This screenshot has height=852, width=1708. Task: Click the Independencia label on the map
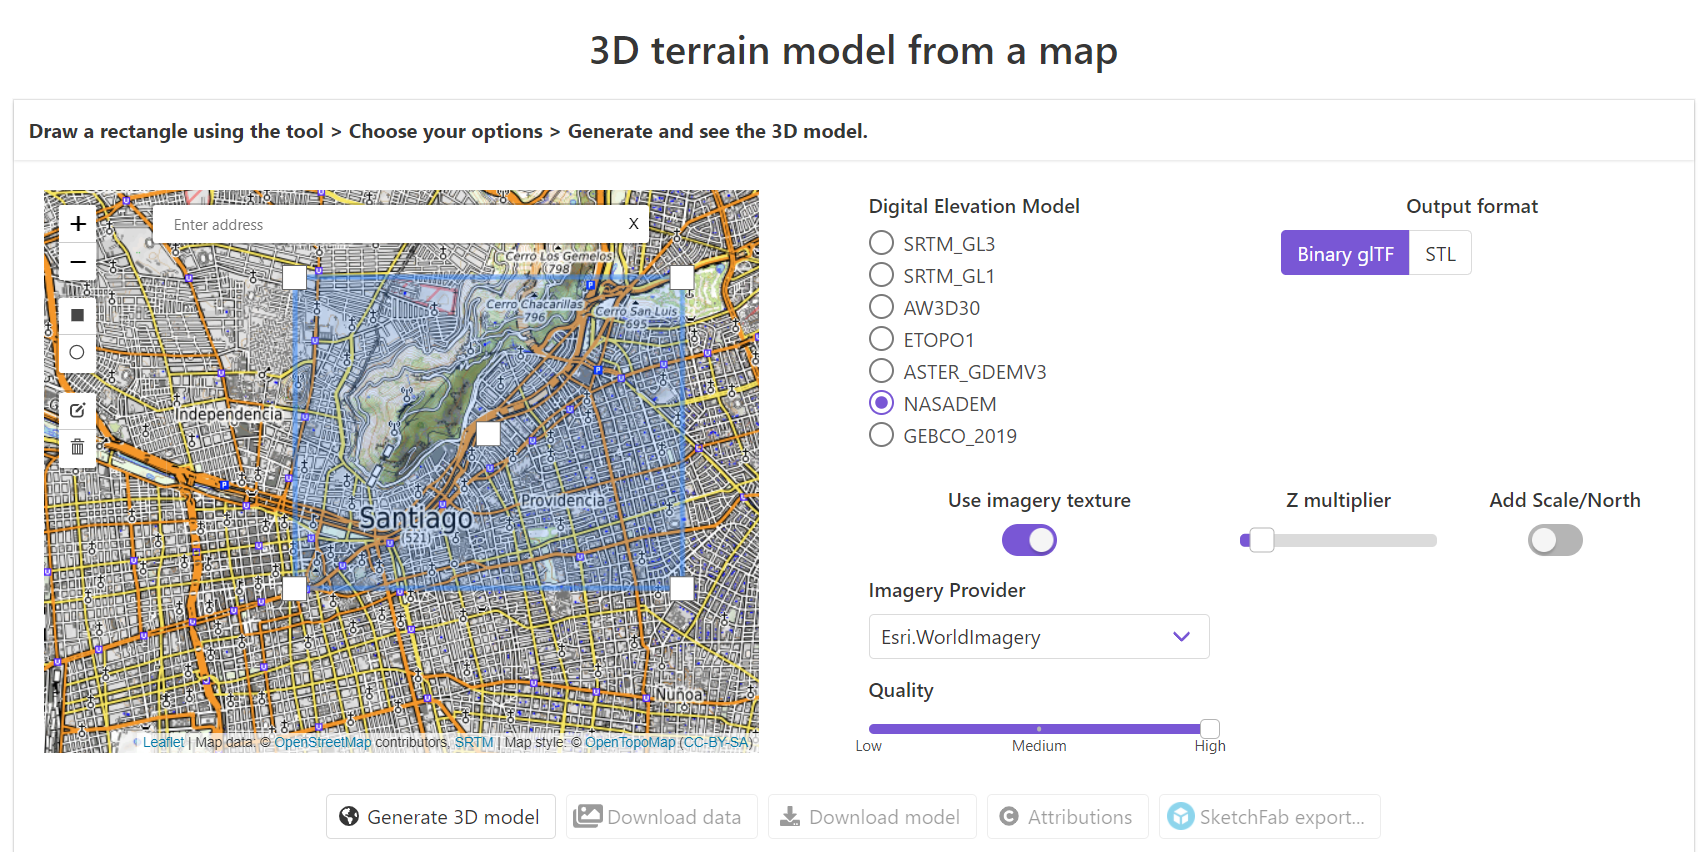point(229,413)
